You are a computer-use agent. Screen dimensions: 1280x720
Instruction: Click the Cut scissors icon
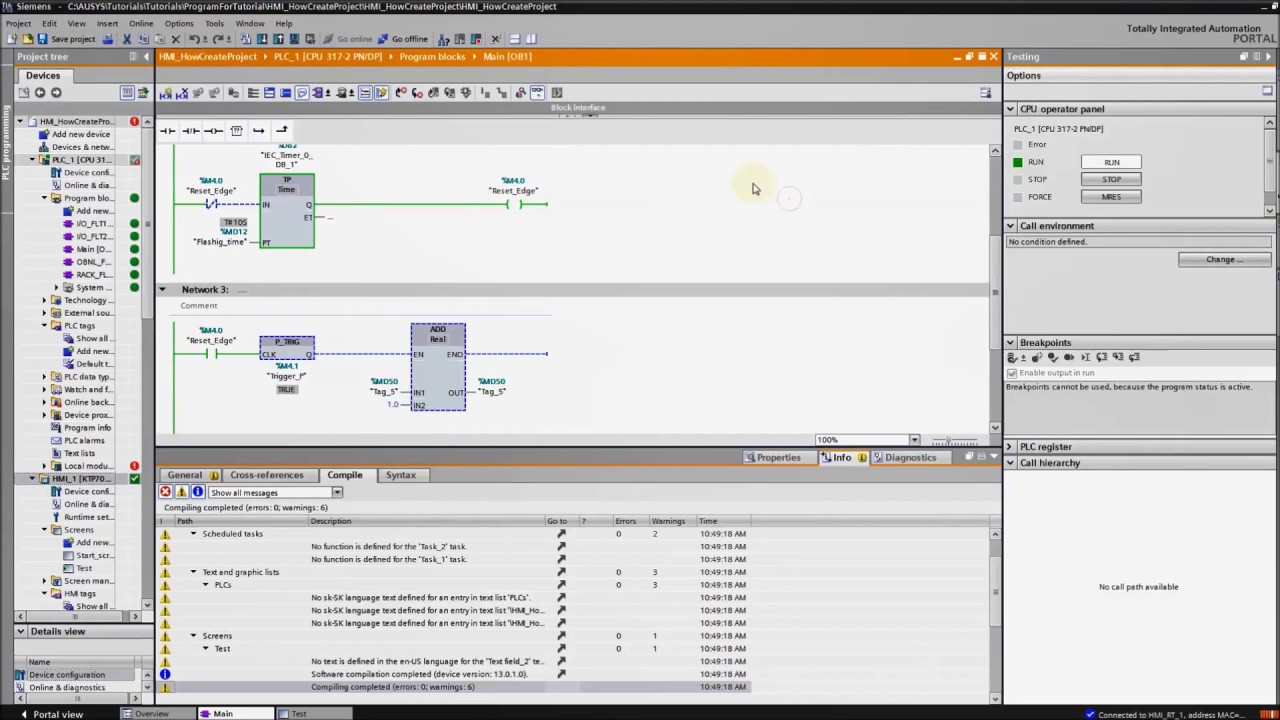[x=127, y=39]
